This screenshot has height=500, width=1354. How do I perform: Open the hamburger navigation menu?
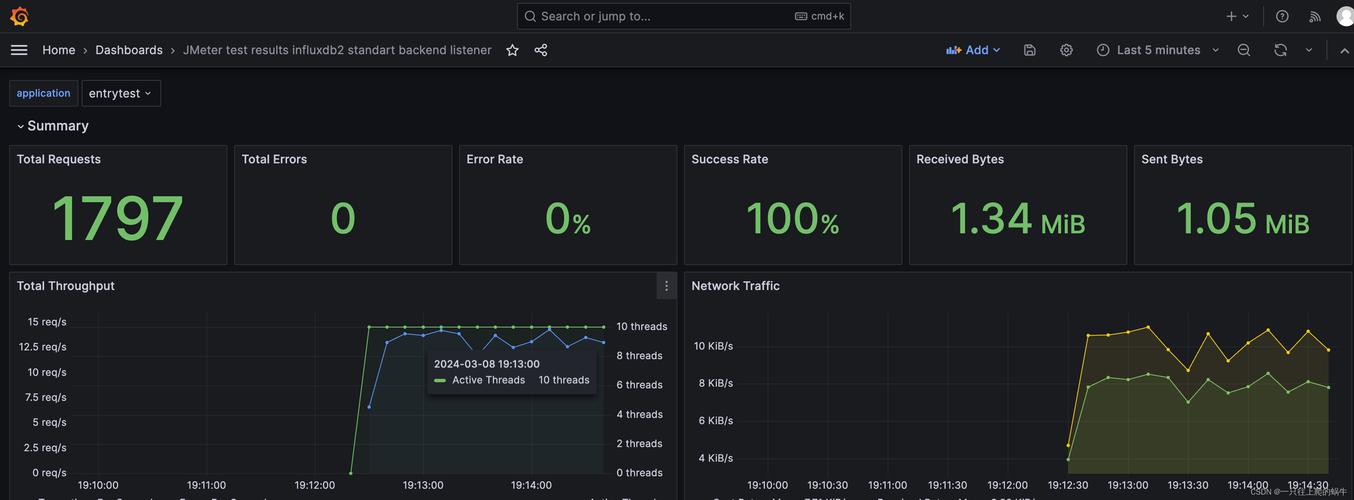point(19,50)
